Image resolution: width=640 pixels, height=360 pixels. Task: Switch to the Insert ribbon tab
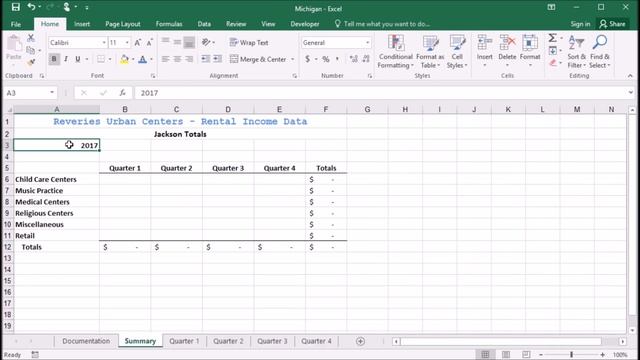tap(82, 24)
